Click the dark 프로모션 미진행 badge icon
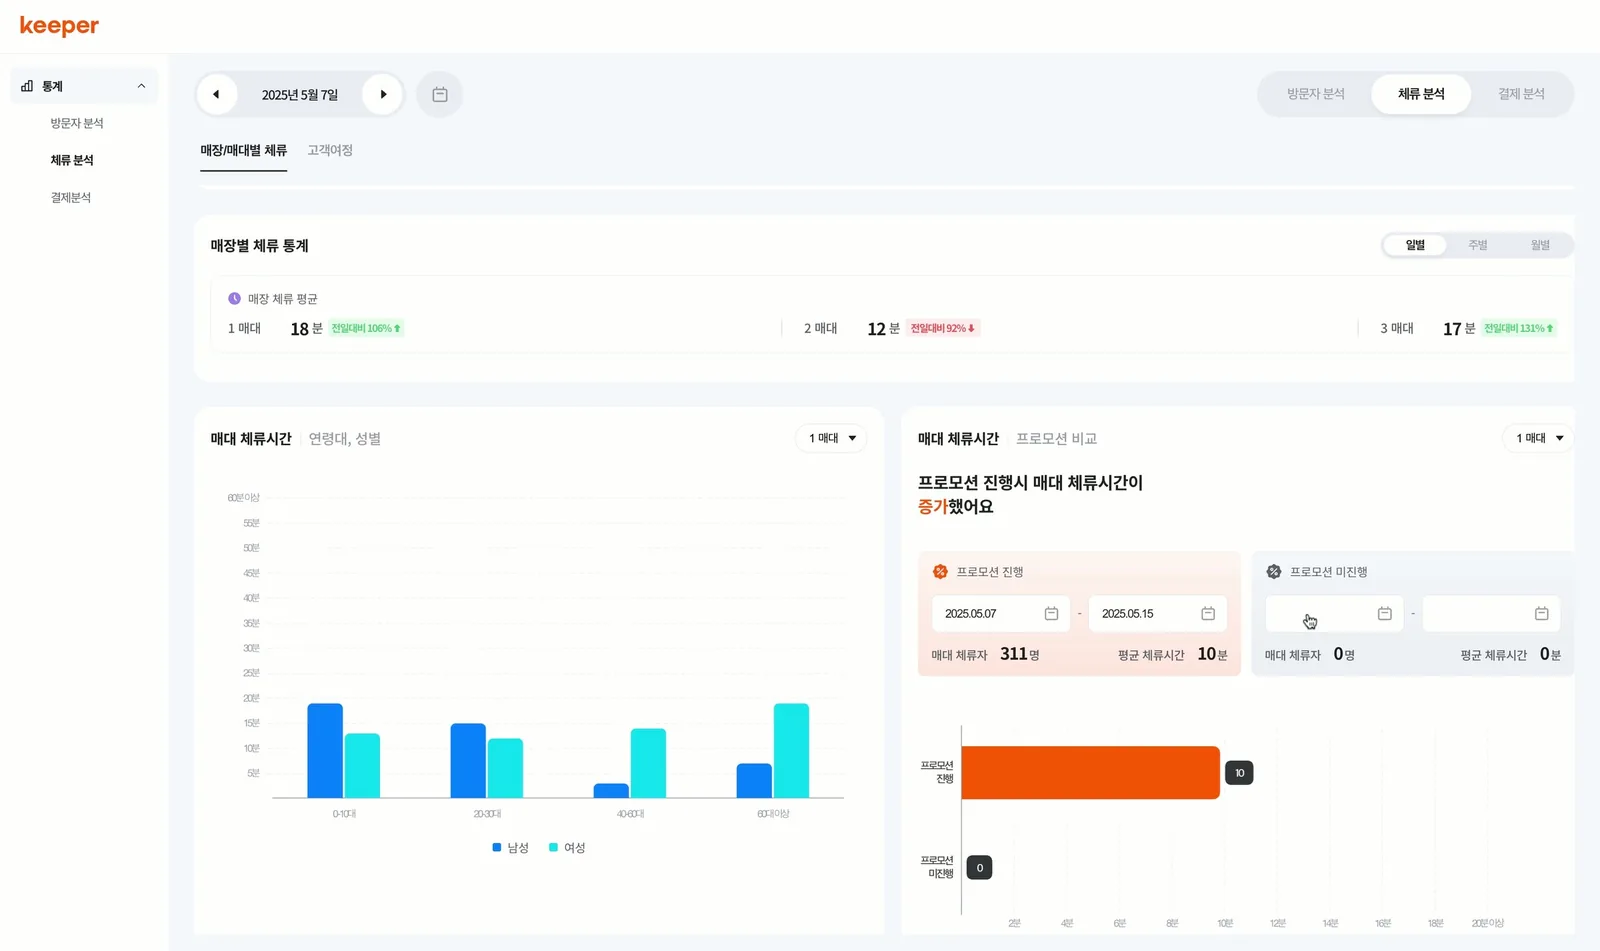The height and width of the screenshot is (951, 1600). (x=1274, y=572)
